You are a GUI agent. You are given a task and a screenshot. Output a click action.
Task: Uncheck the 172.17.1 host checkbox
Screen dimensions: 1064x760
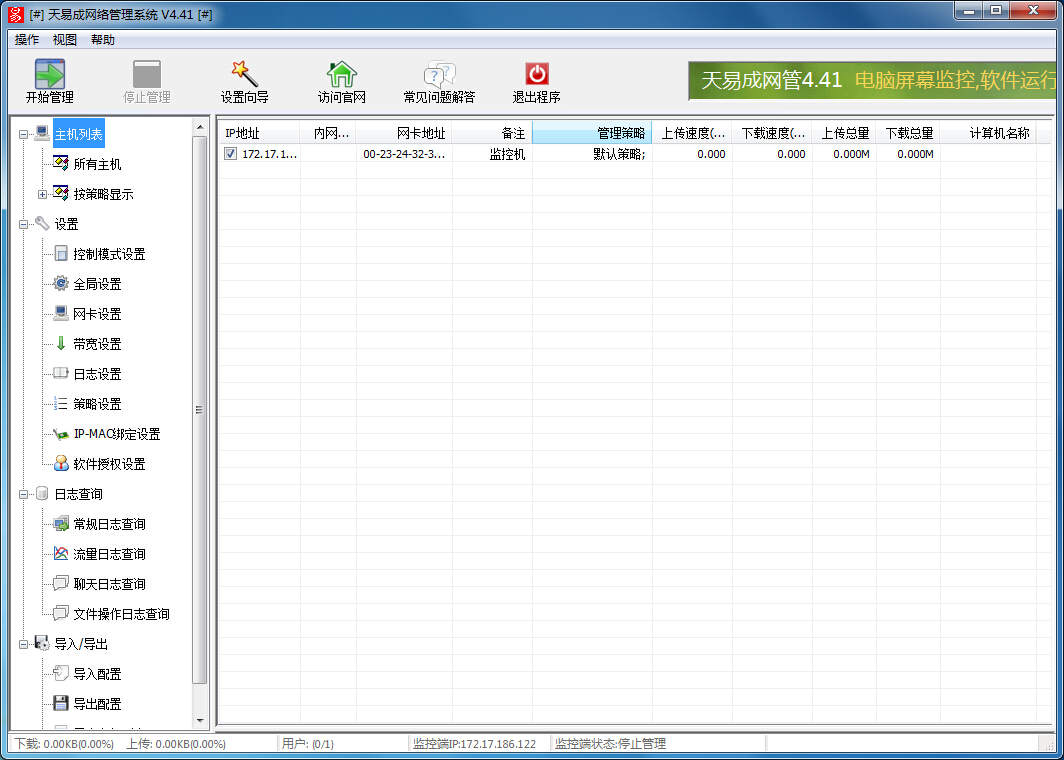click(x=231, y=154)
